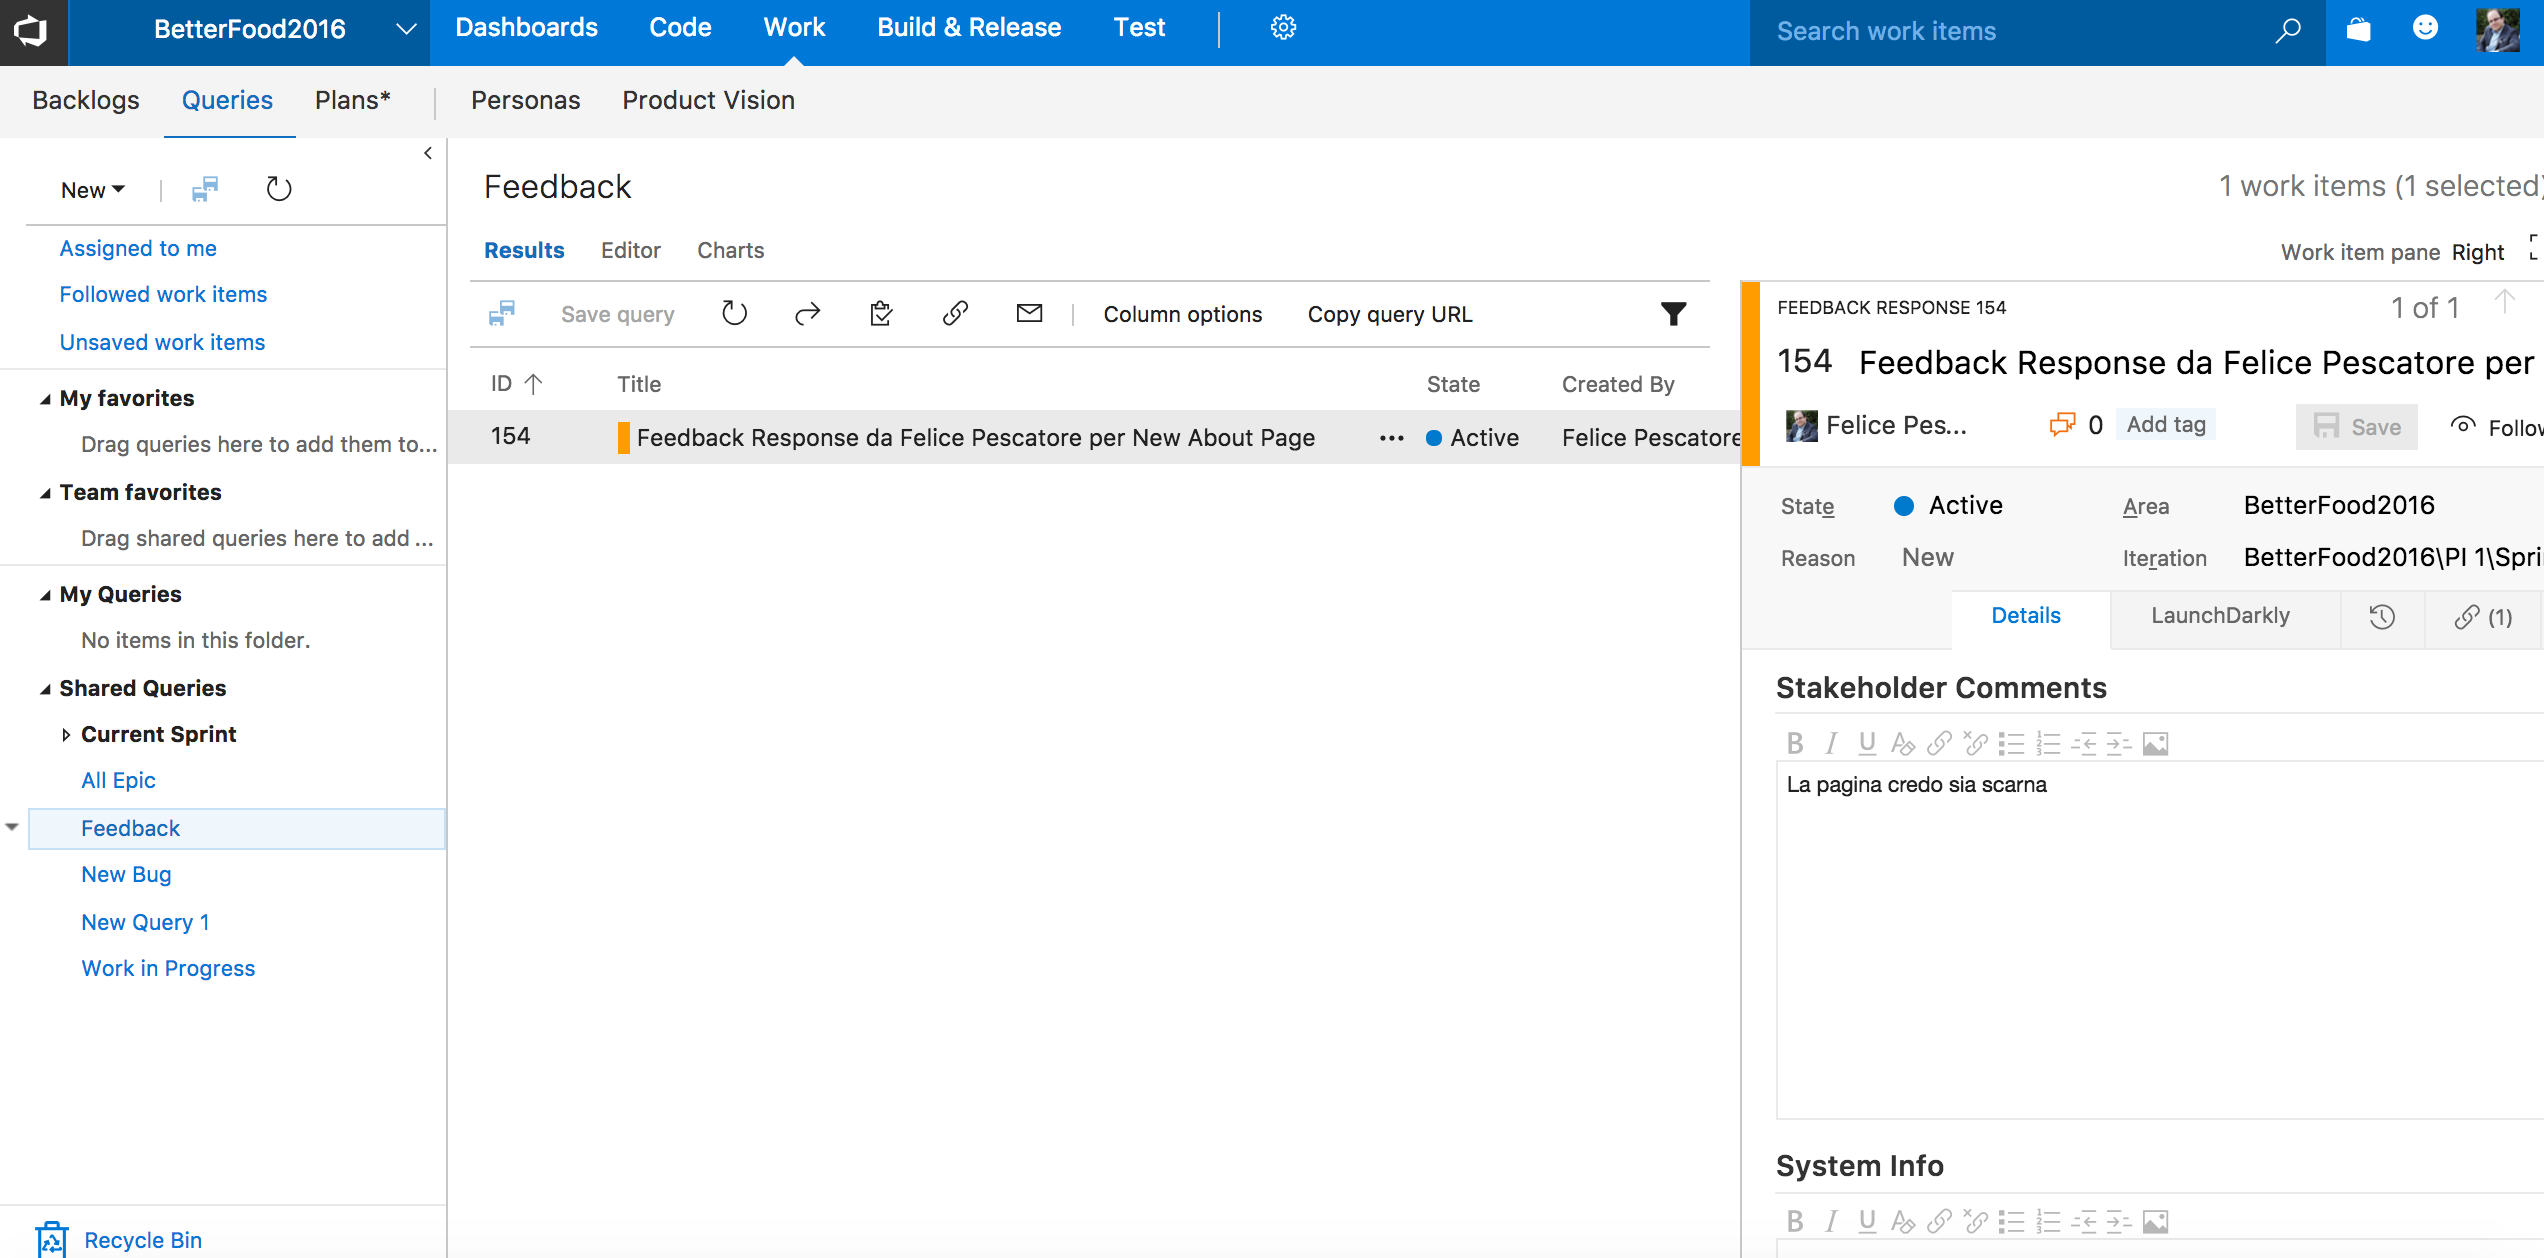Click the link work items chain icon
Viewport: 2544px width, 1258px height.
[x=955, y=314]
